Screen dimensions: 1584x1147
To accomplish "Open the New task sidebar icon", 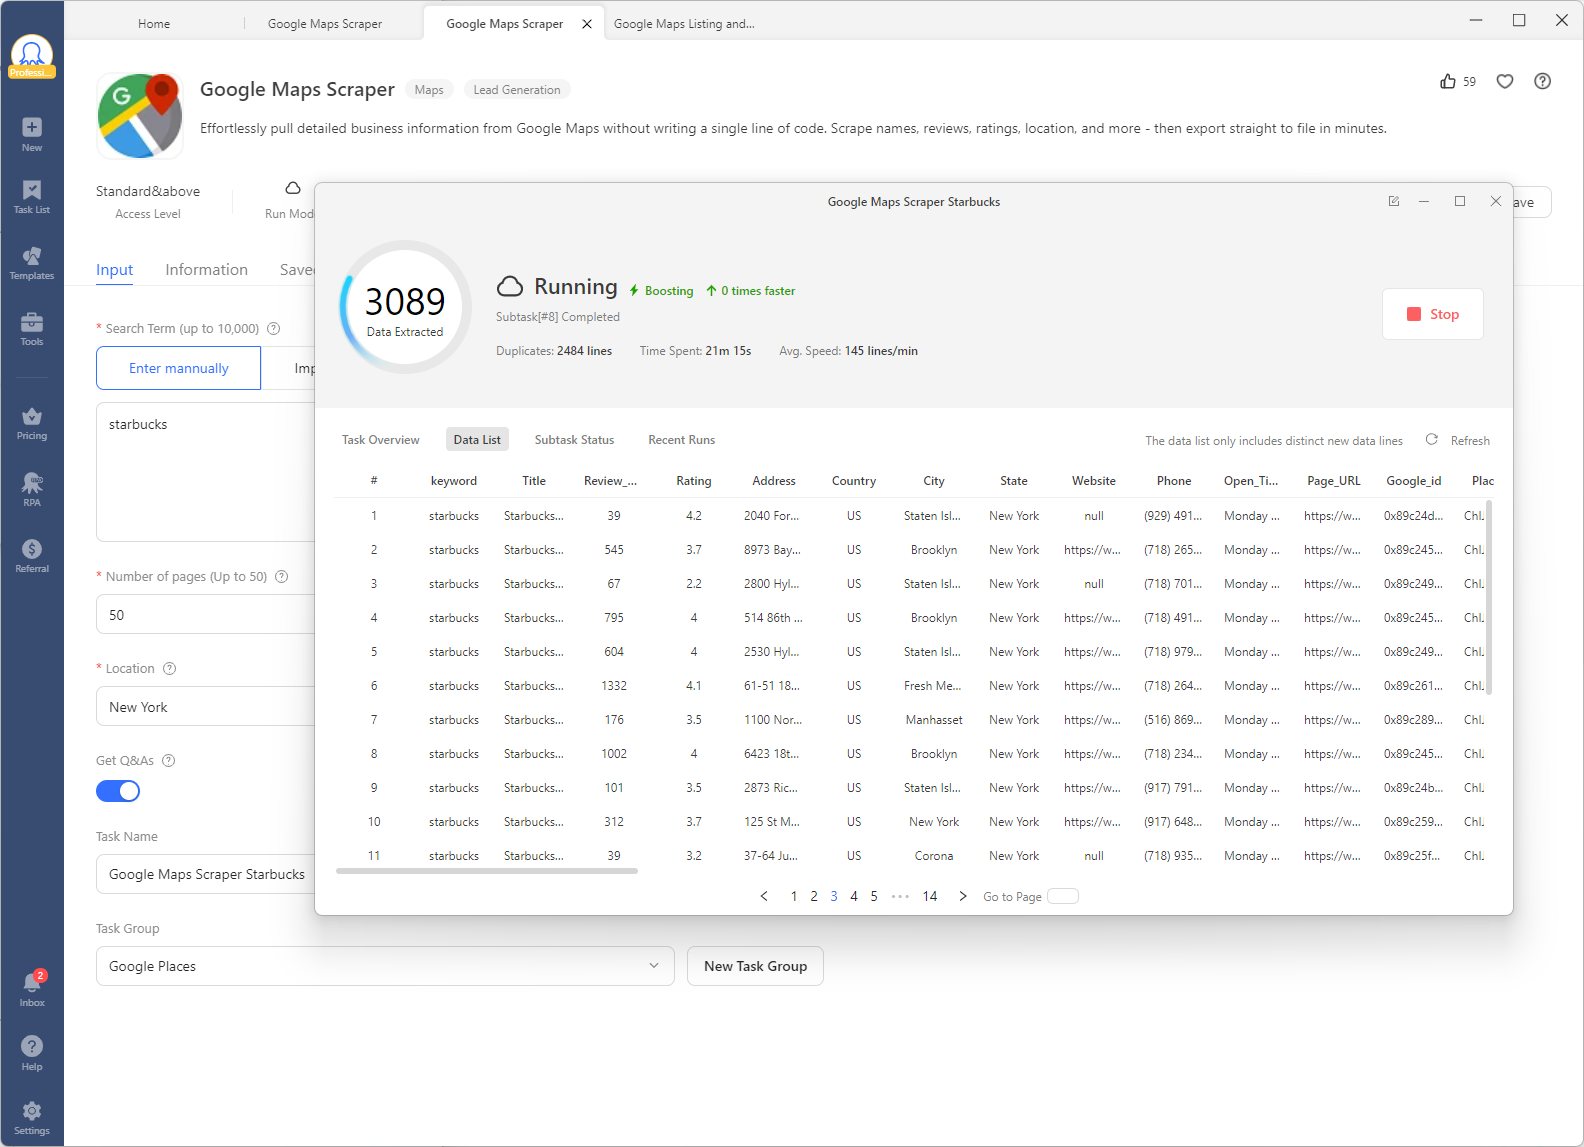I will [32, 134].
